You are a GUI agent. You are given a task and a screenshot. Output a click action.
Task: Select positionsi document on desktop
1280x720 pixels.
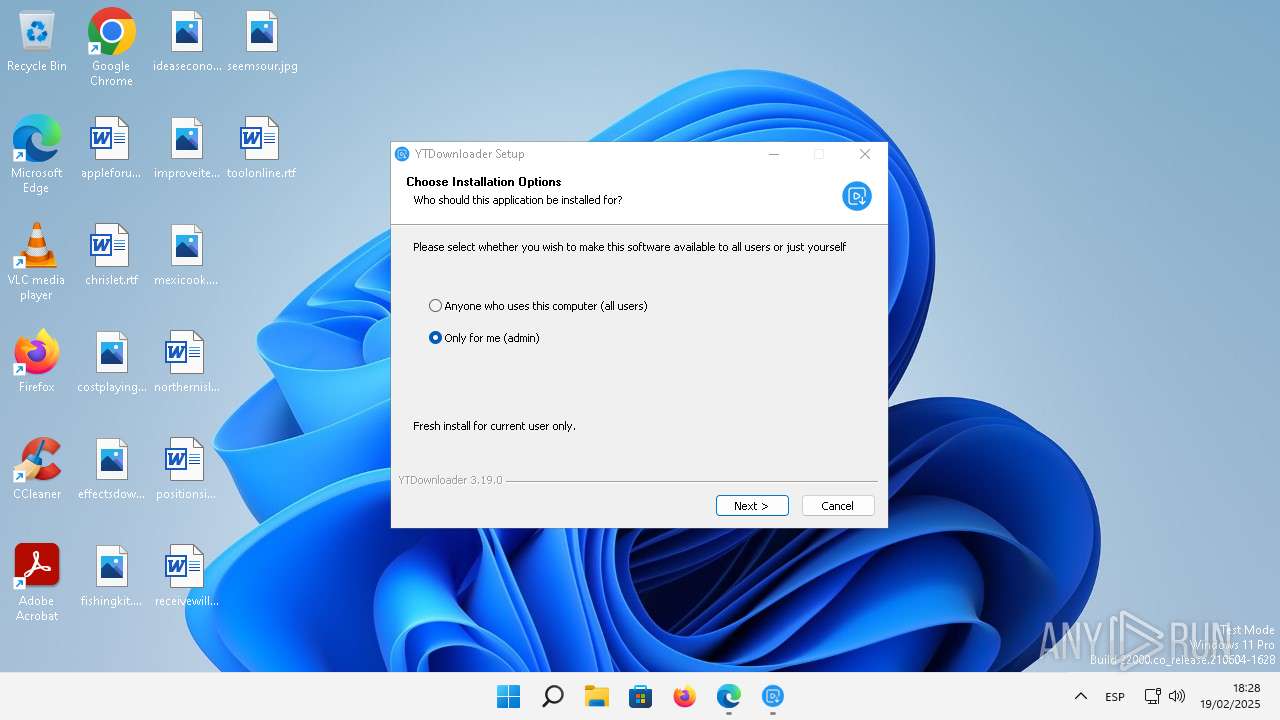click(x=187, y=469)
